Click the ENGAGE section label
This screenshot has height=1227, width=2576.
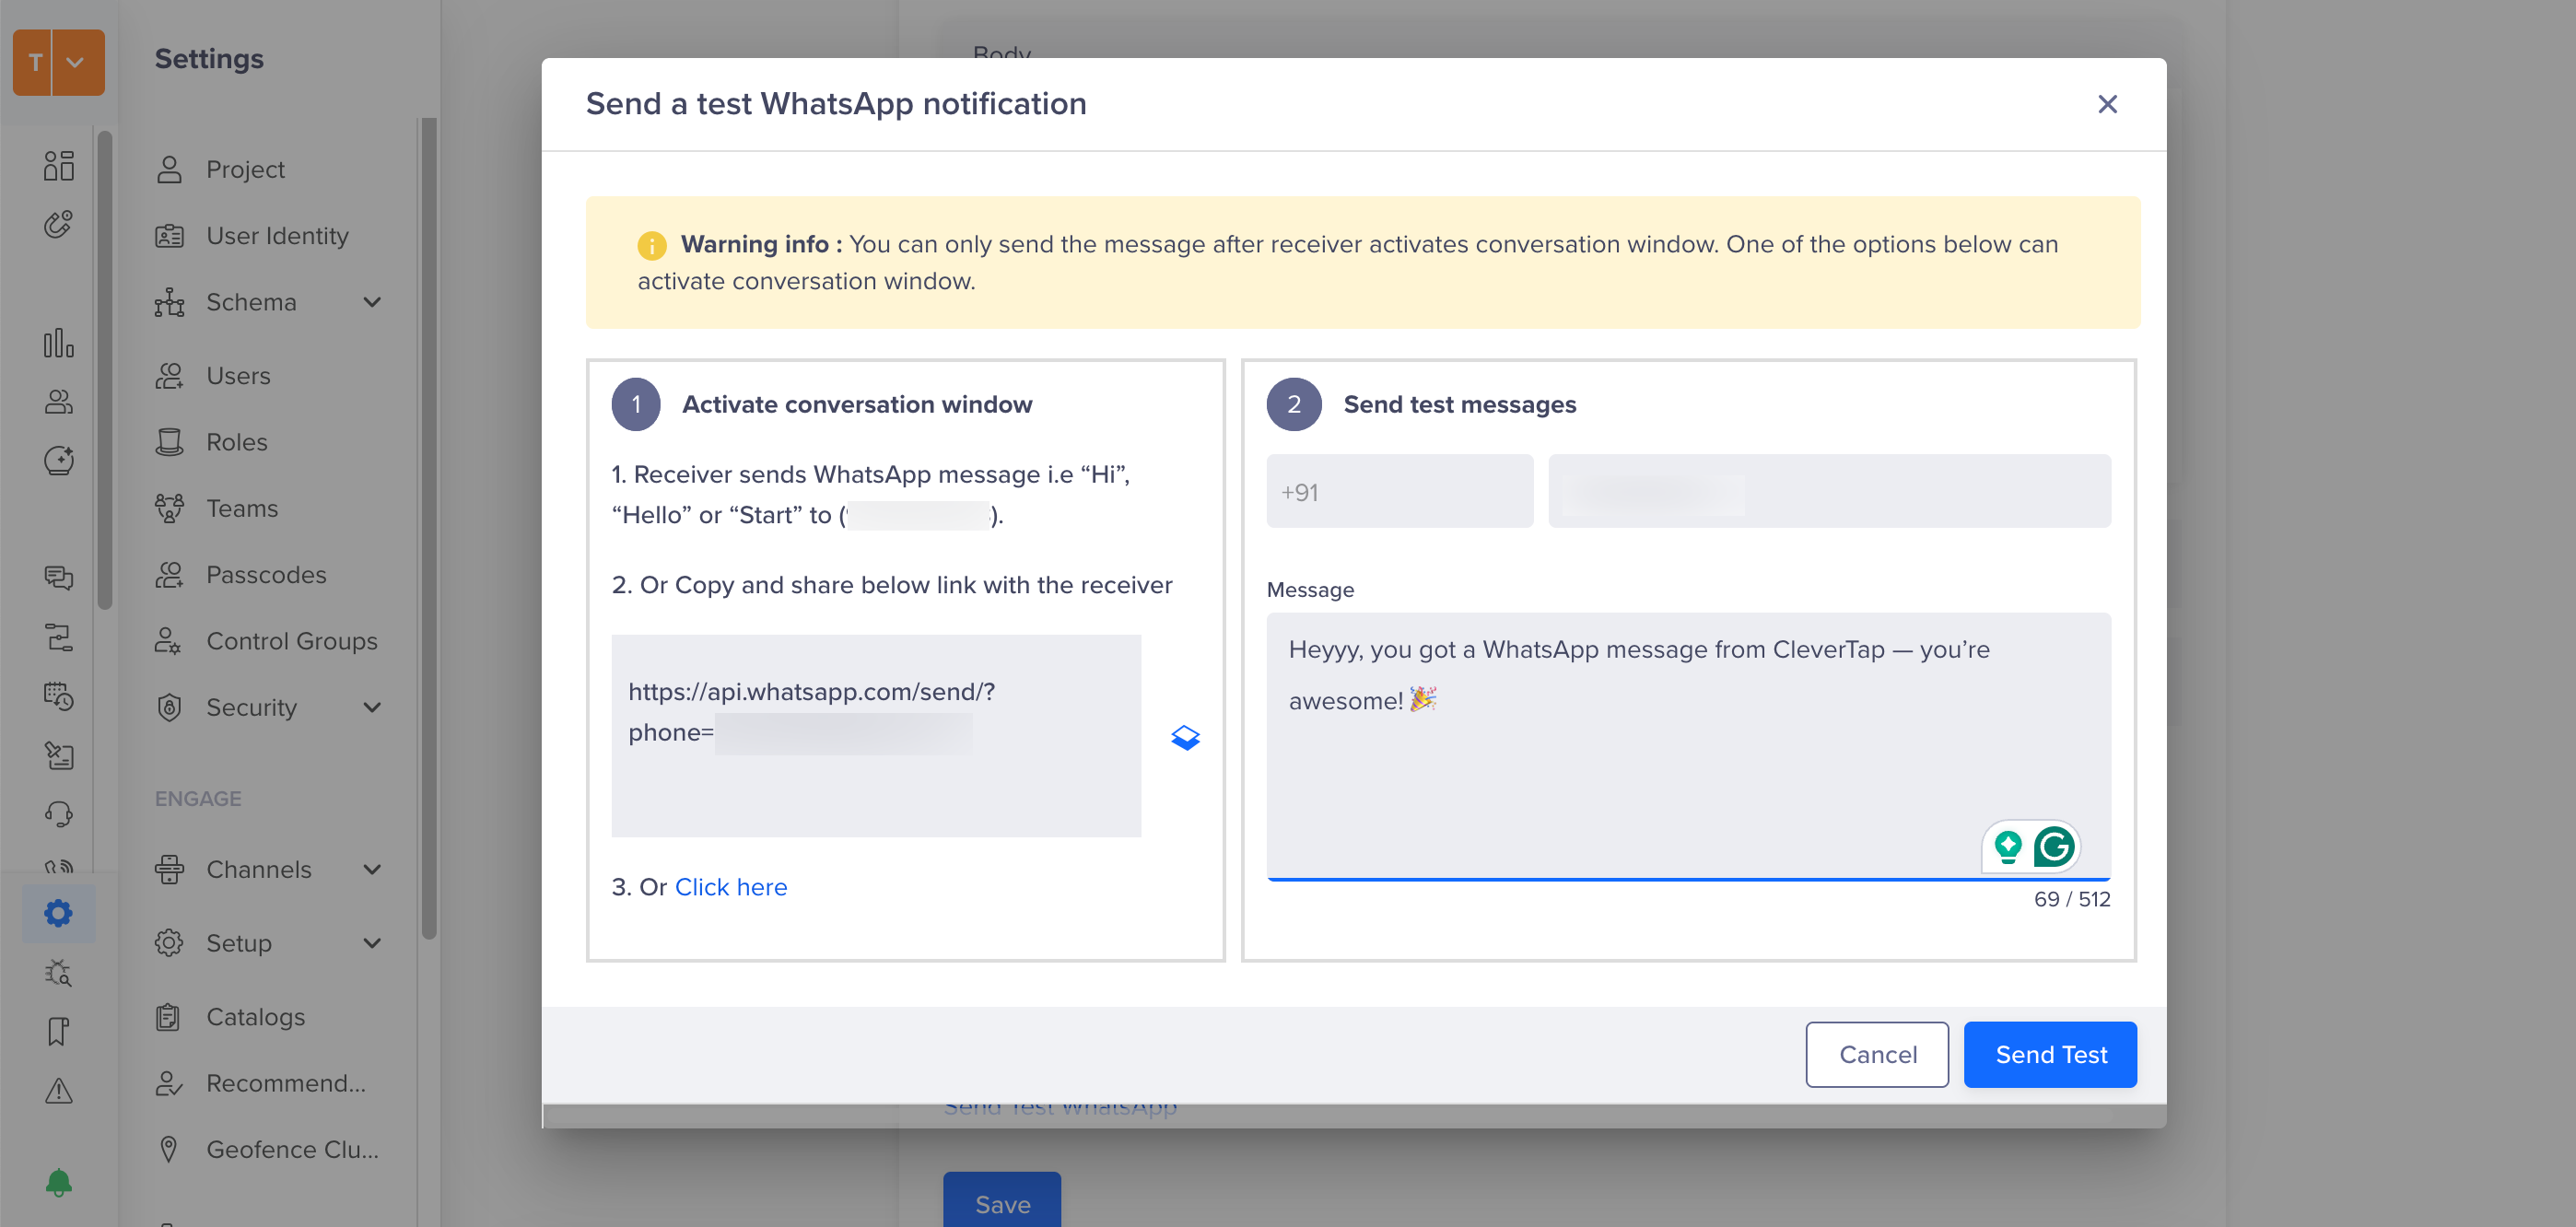coord(198,799)
